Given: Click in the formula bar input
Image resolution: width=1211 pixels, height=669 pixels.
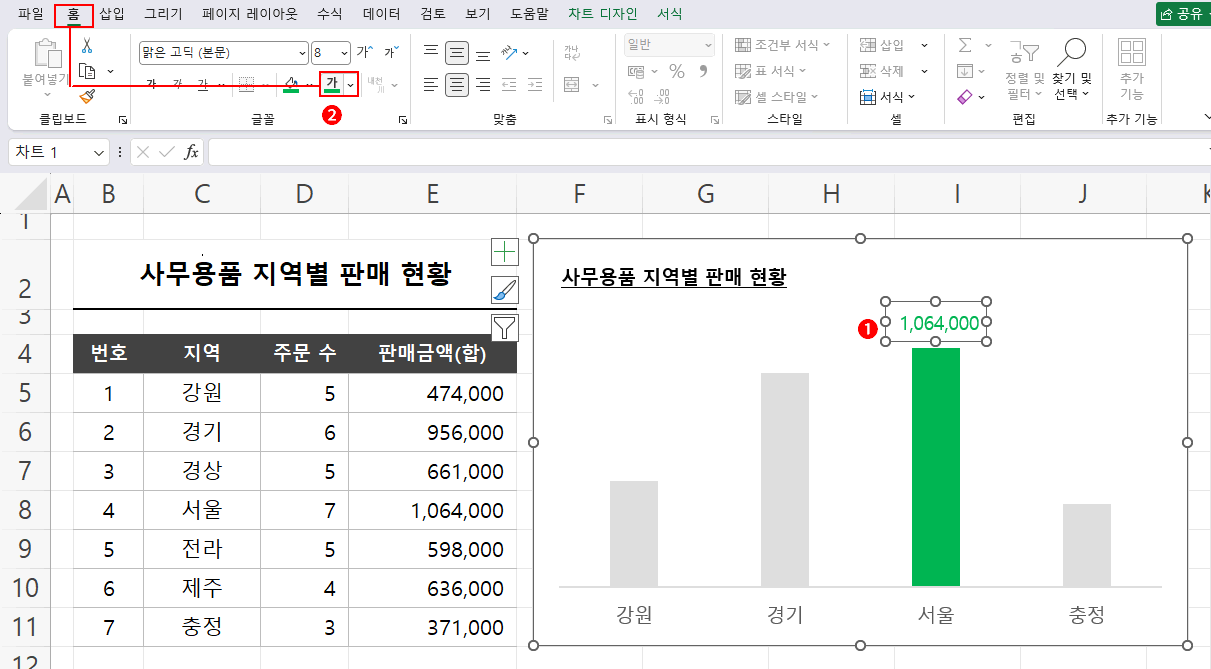Looking at the screenshot, I should pyautogui.click(x=708, y=152).
